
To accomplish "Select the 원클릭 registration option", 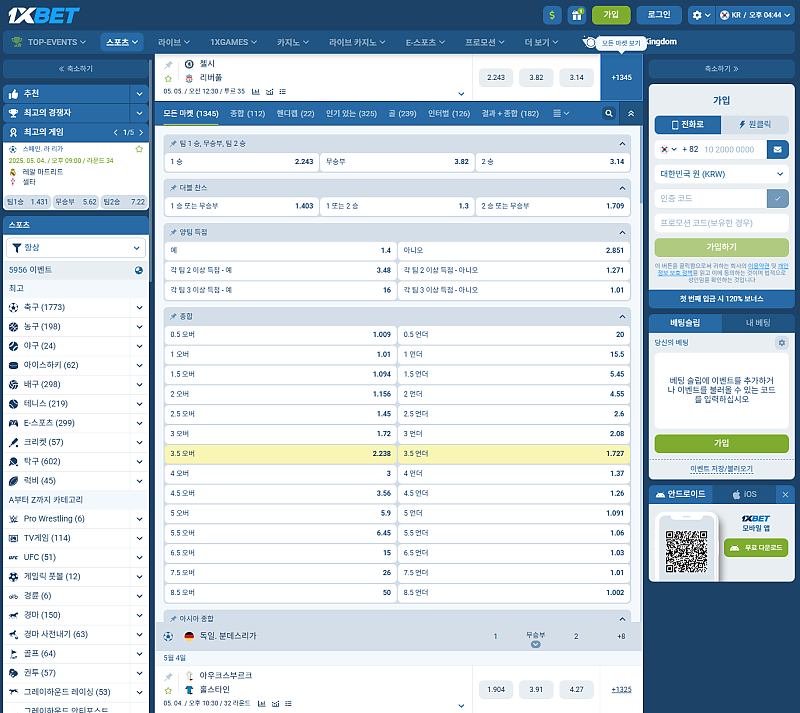I will 754,124.
